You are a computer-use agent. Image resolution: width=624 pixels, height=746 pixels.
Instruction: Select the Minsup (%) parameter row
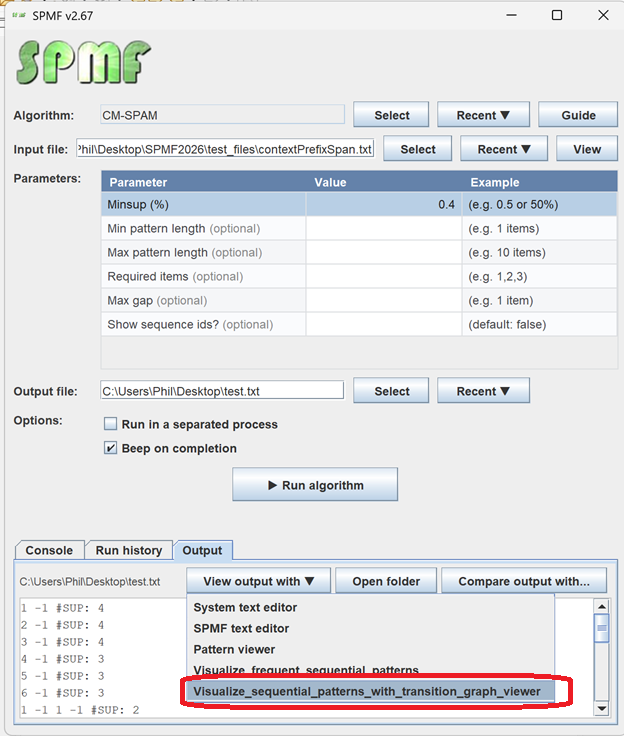click(x=359, y=205)
